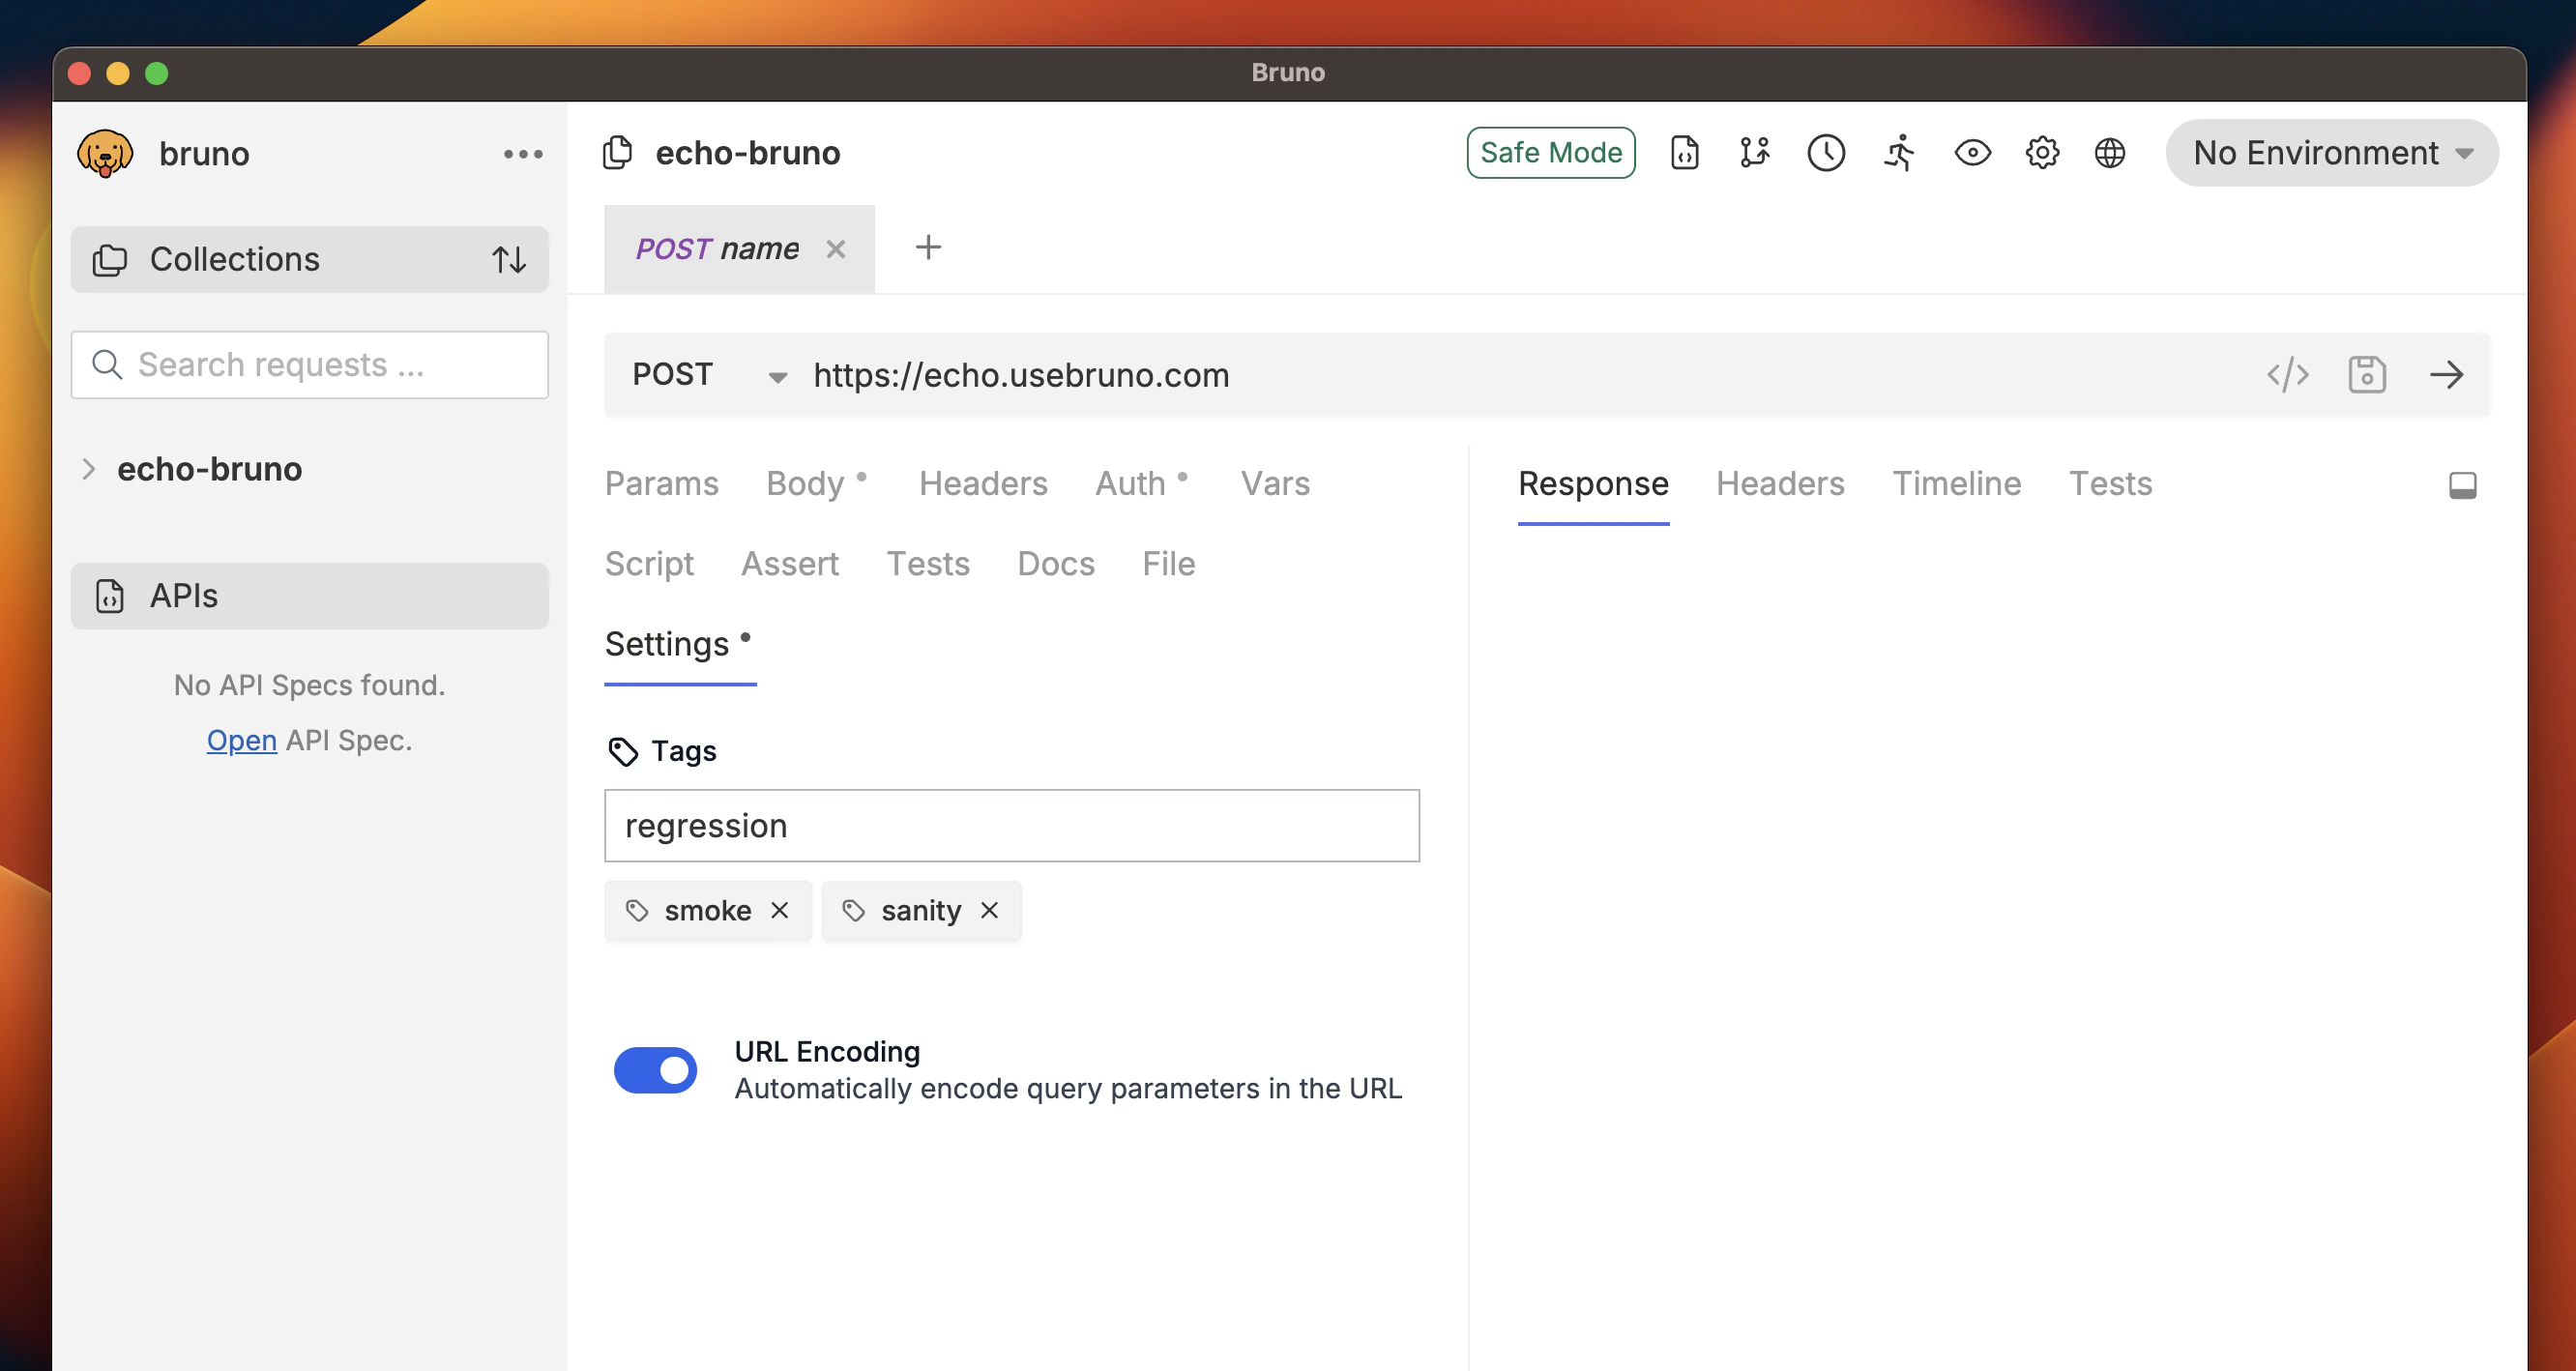
Task: Open the code generation view for the request
Action: tap(2287, 375)
